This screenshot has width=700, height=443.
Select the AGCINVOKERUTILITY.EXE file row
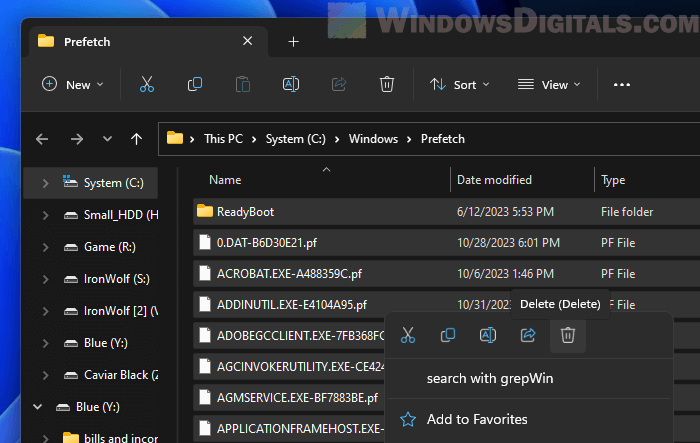point(289,366)
